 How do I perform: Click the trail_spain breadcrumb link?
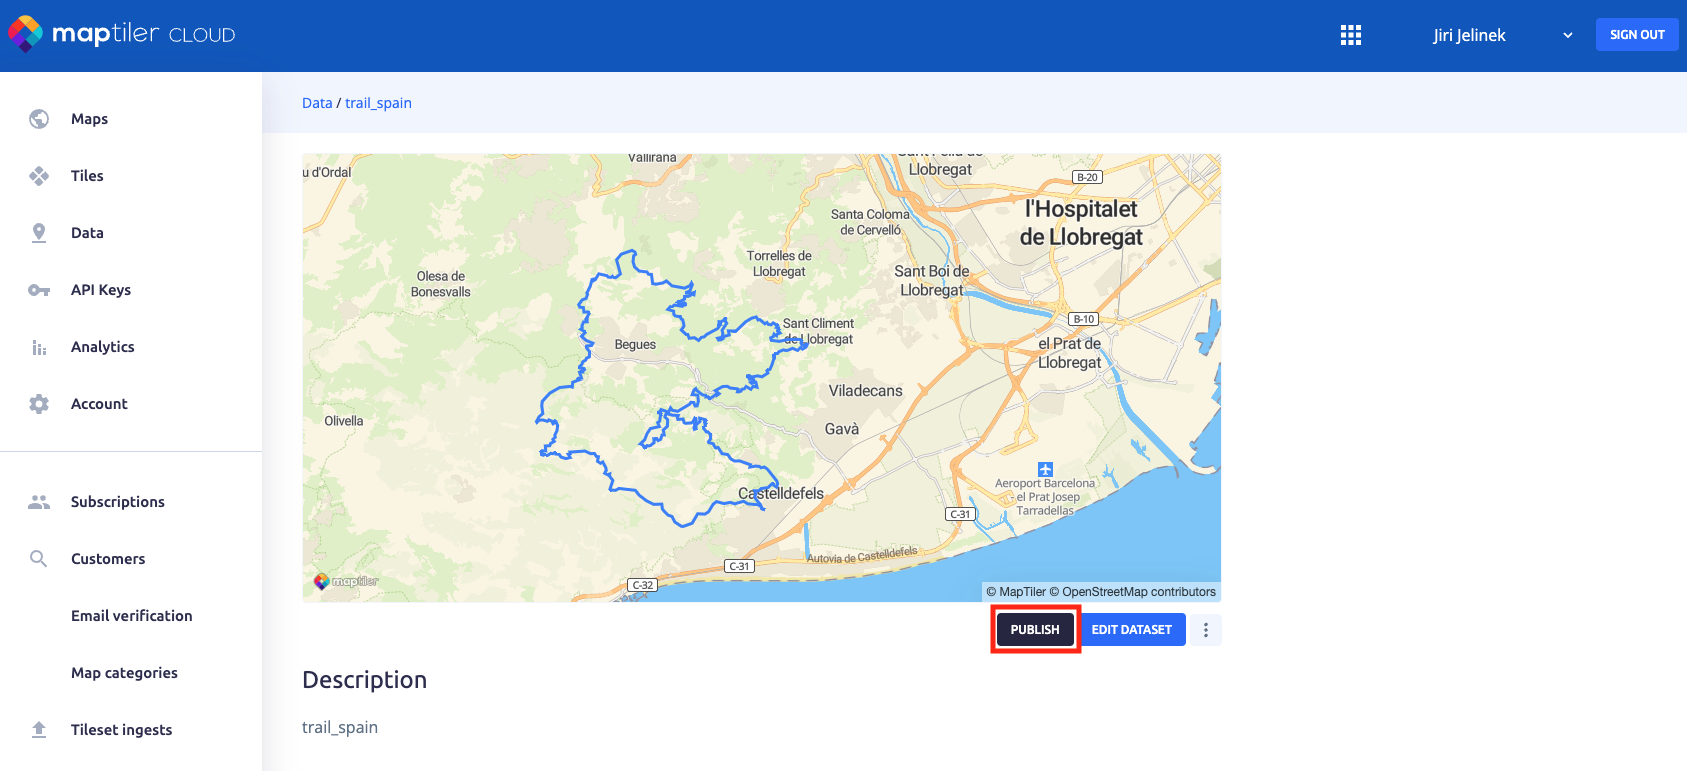[x=378, y=103]
